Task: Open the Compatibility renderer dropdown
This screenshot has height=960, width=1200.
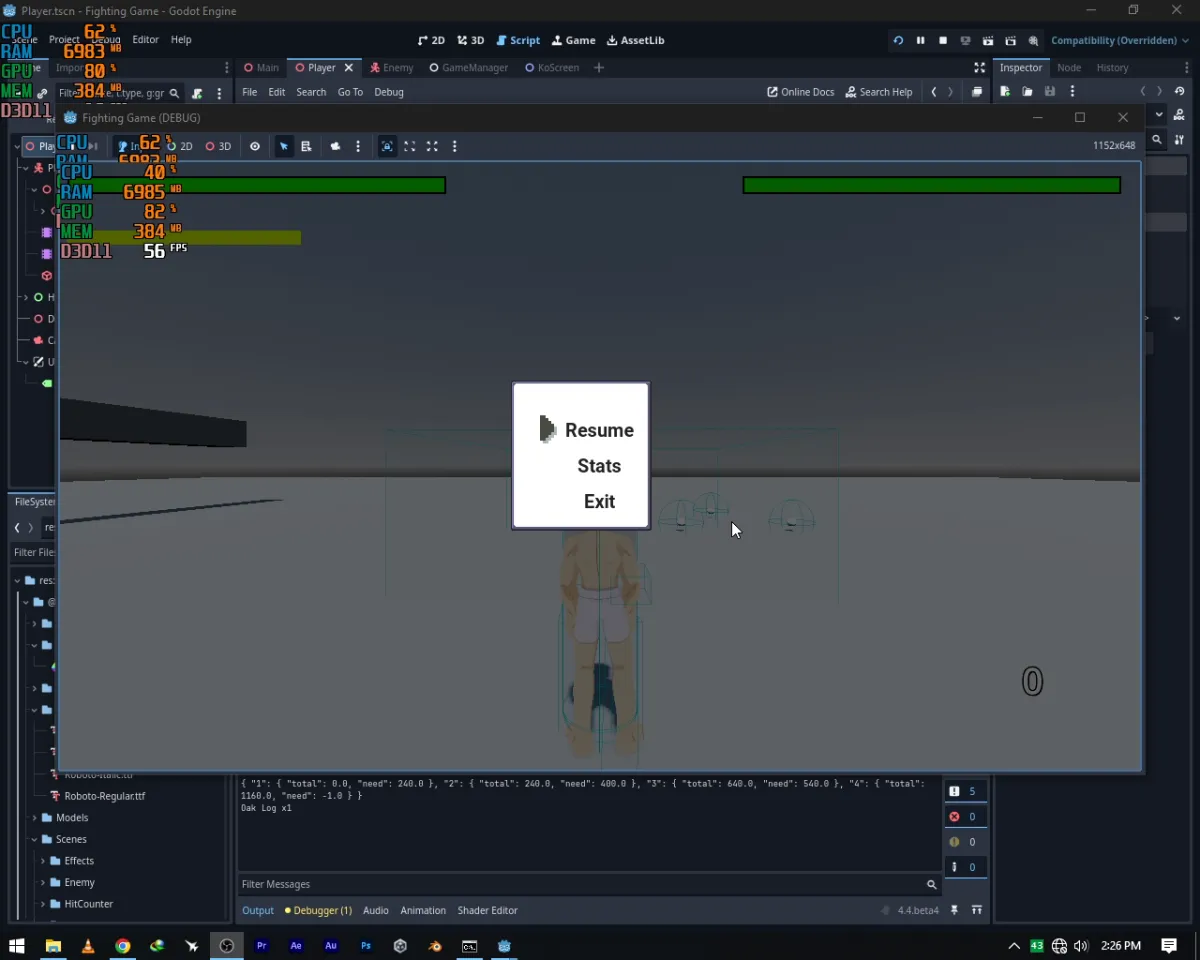Action: tap(1119, 40)
